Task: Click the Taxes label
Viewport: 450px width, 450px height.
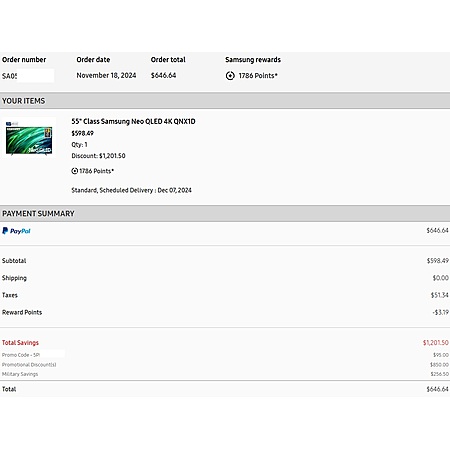Action: [10, 295]
